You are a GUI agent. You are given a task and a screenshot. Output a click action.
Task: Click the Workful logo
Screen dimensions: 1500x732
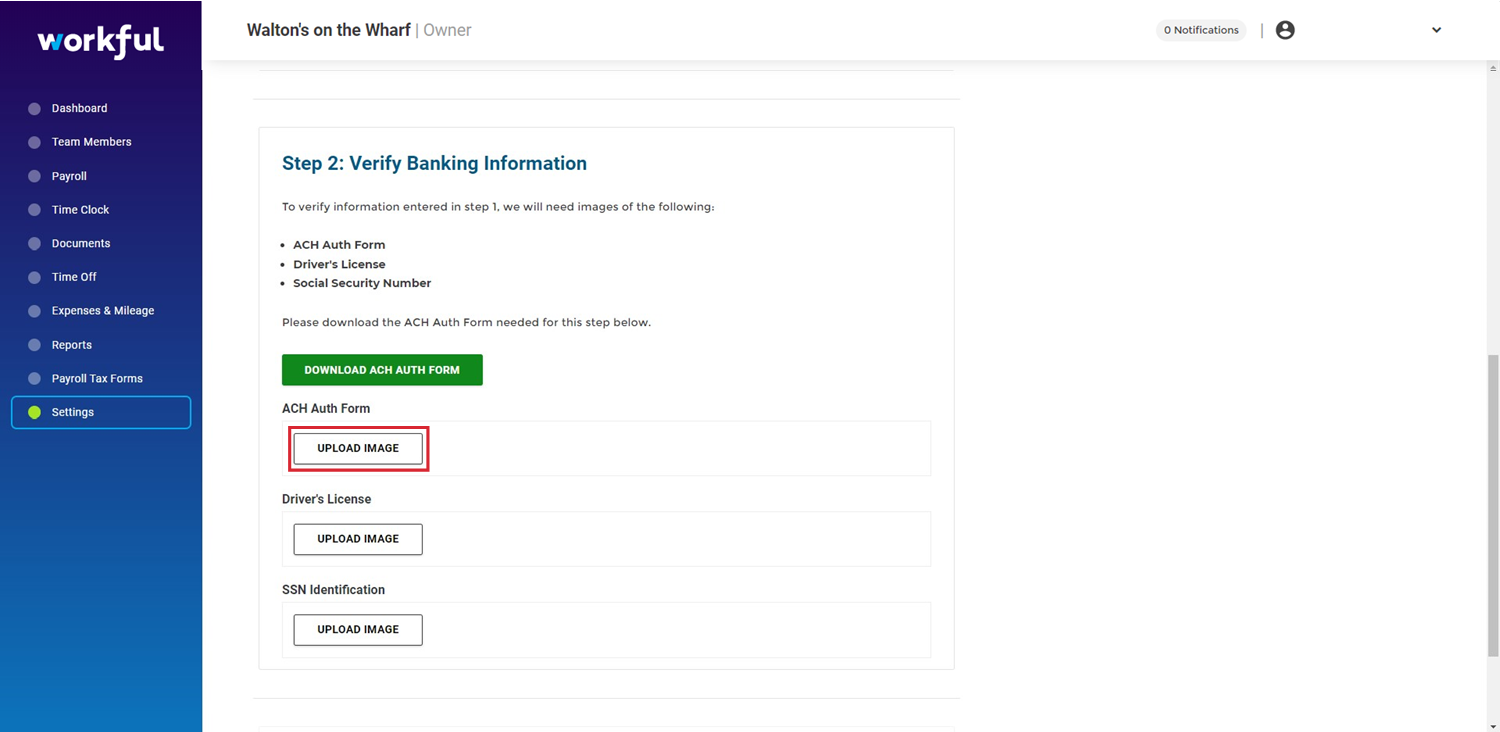pos(100,40)
